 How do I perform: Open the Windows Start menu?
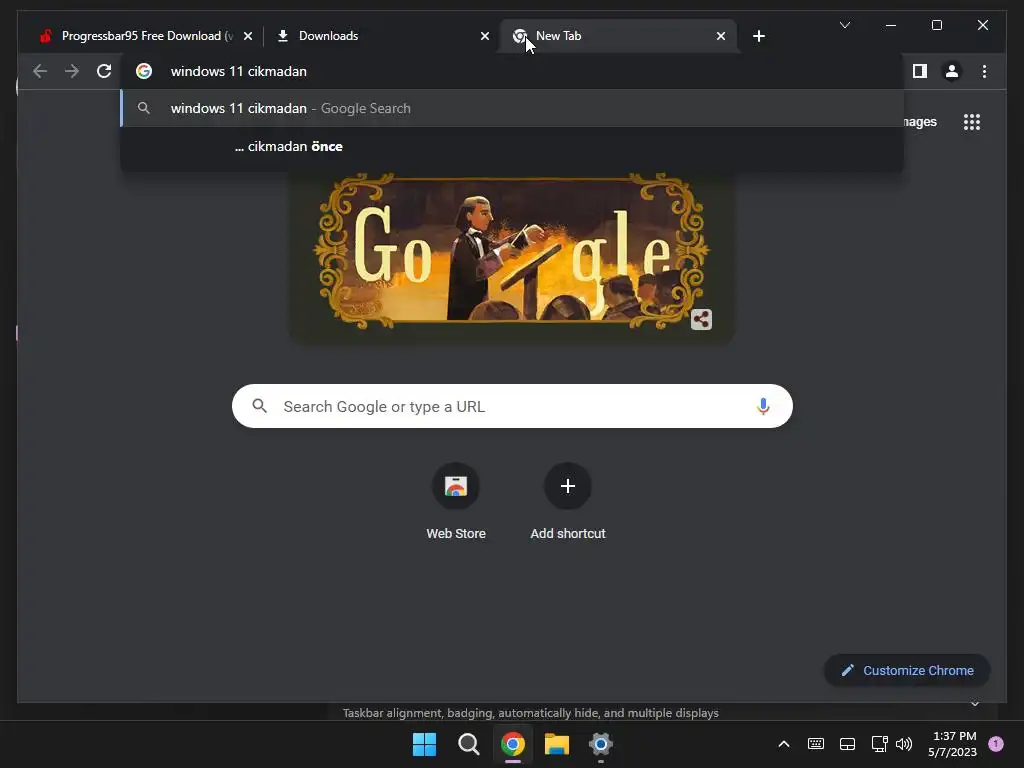424,744
